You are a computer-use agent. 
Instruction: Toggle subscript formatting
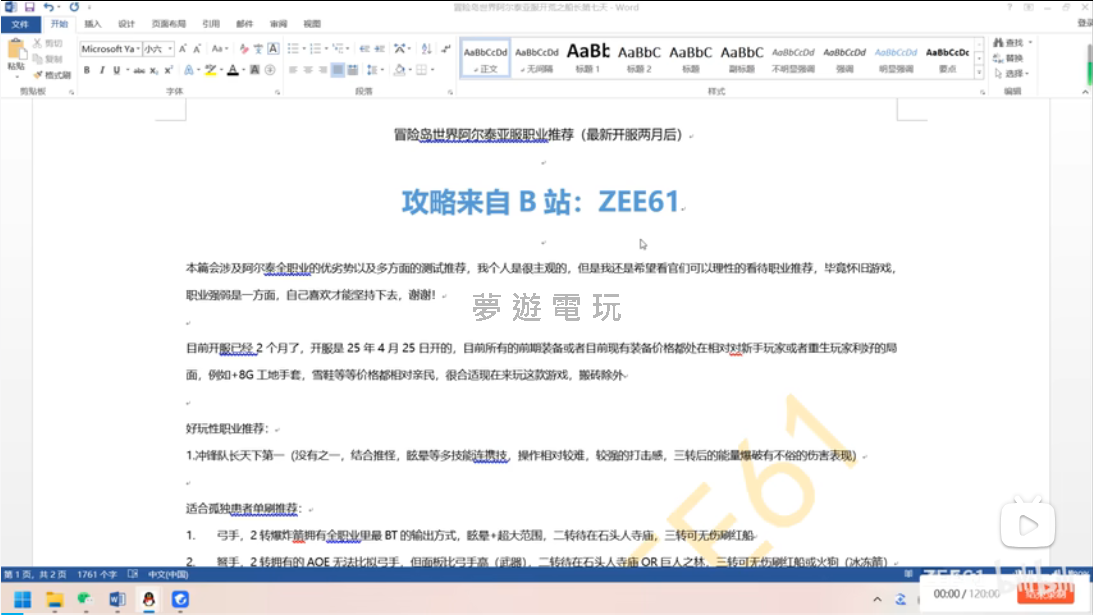(x=154, y=70)
